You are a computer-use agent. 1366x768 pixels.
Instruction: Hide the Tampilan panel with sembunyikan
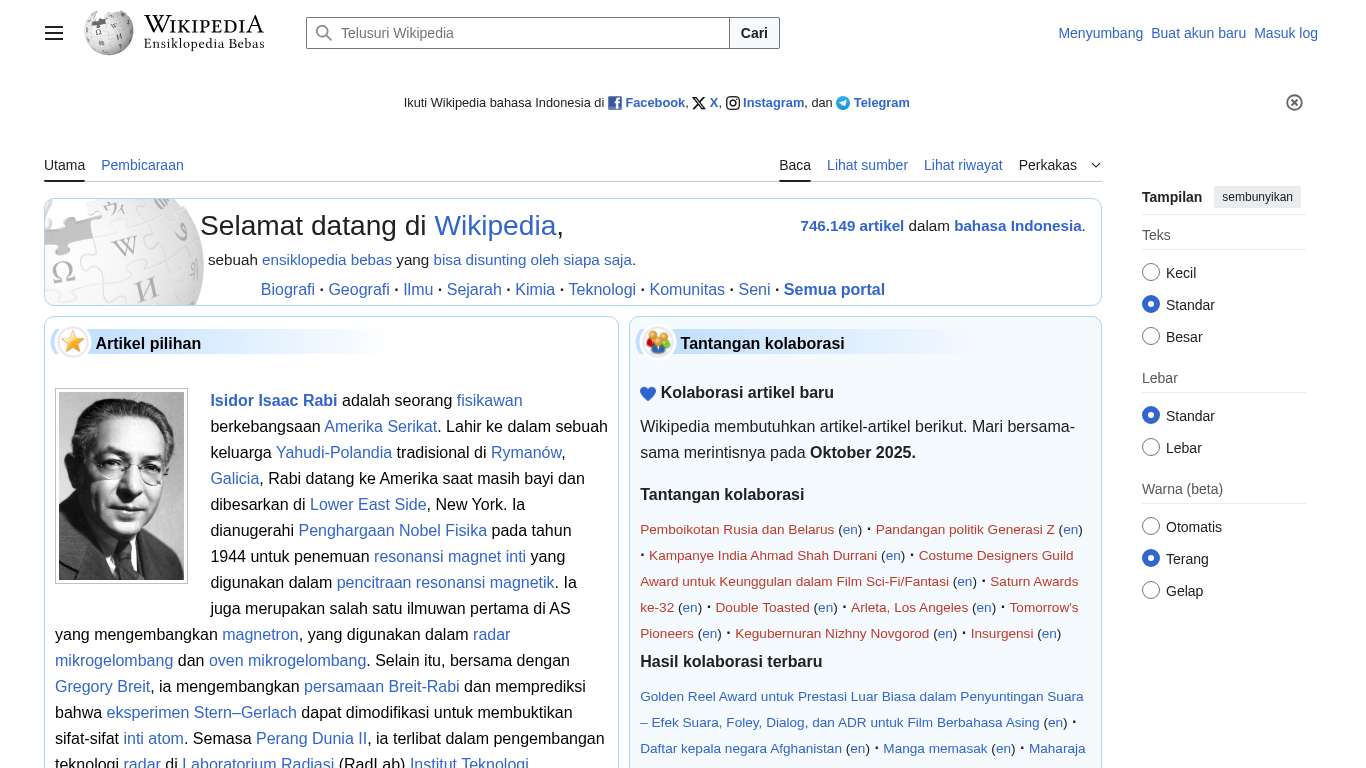(x=1257, y=197)
